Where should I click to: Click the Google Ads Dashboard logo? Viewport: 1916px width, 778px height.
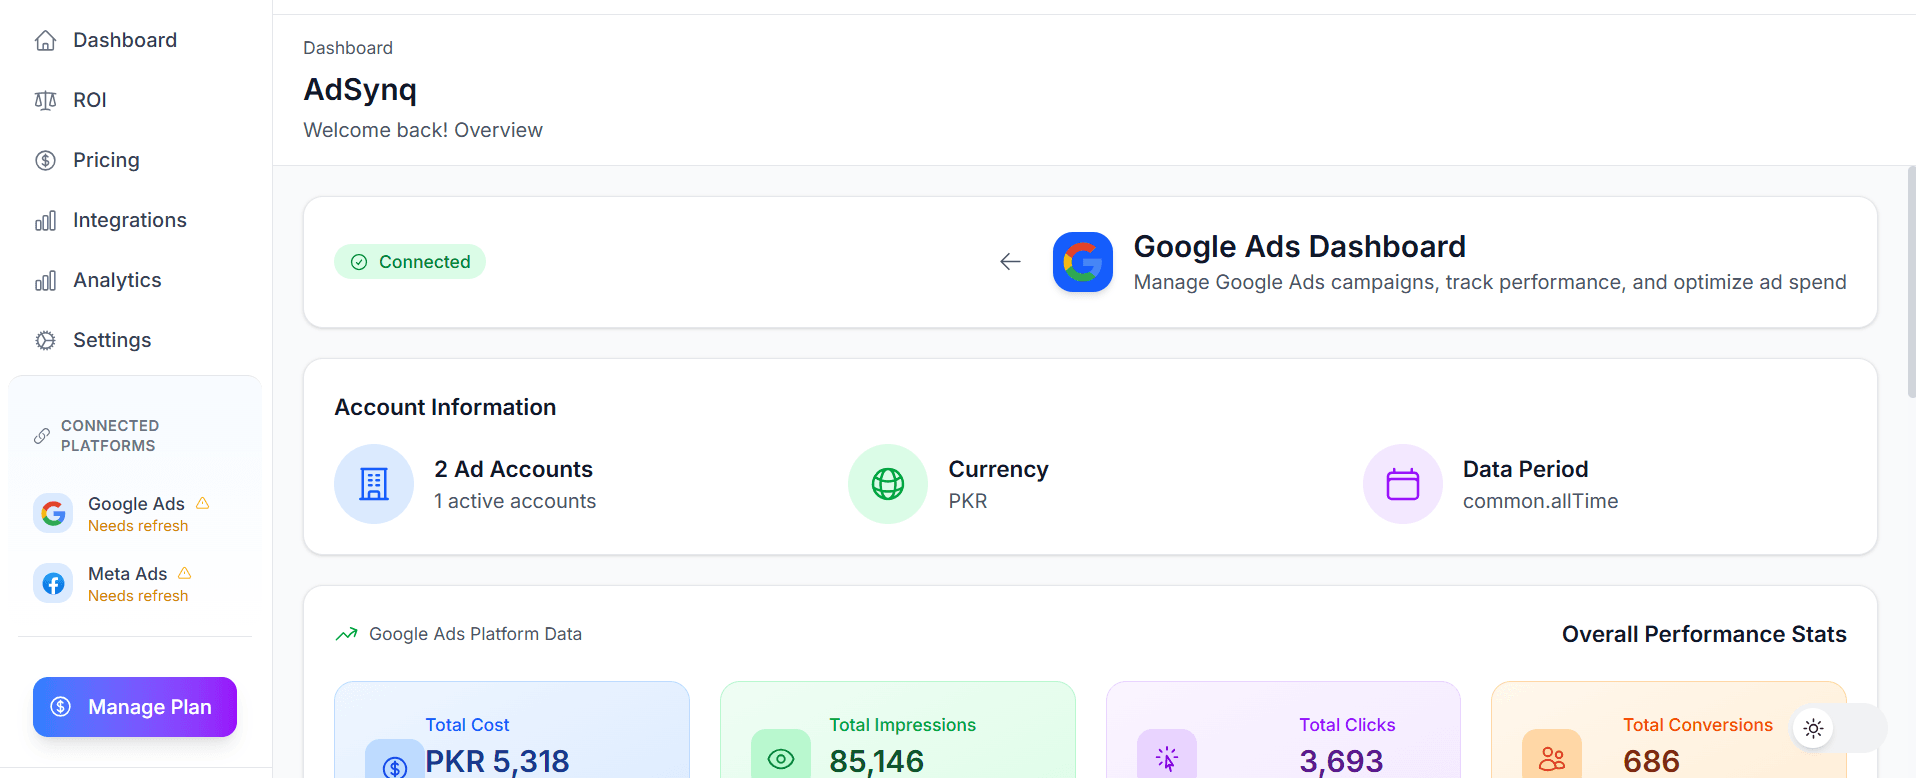point(1083,262)
